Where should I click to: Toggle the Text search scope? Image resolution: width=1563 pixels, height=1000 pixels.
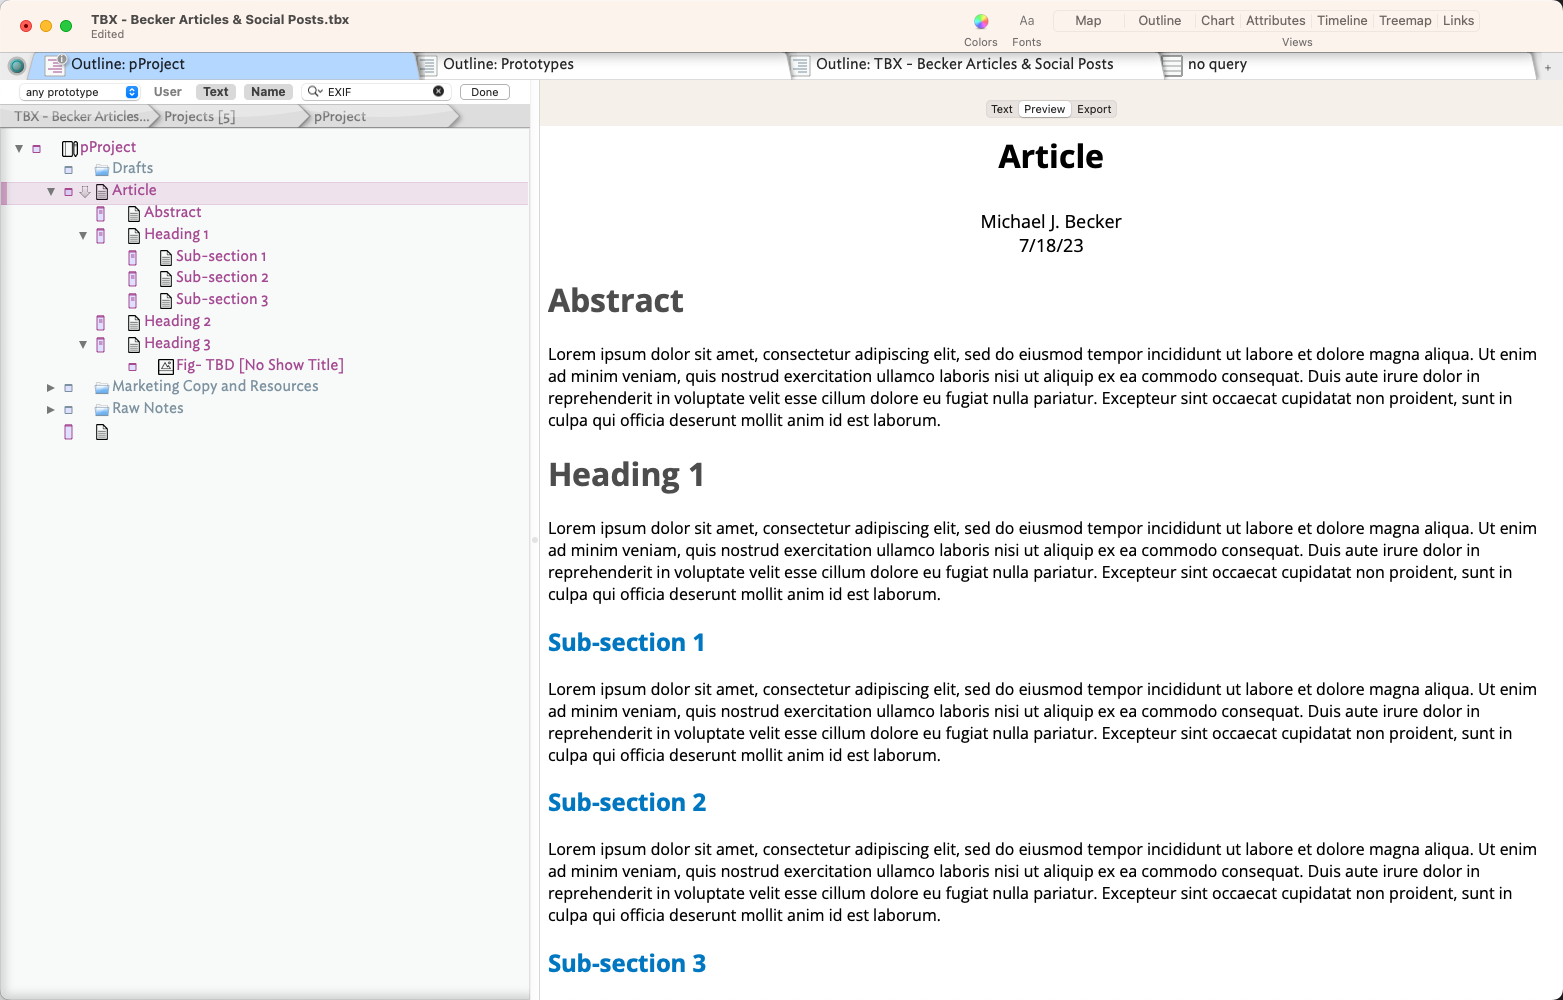click(216, 91)
